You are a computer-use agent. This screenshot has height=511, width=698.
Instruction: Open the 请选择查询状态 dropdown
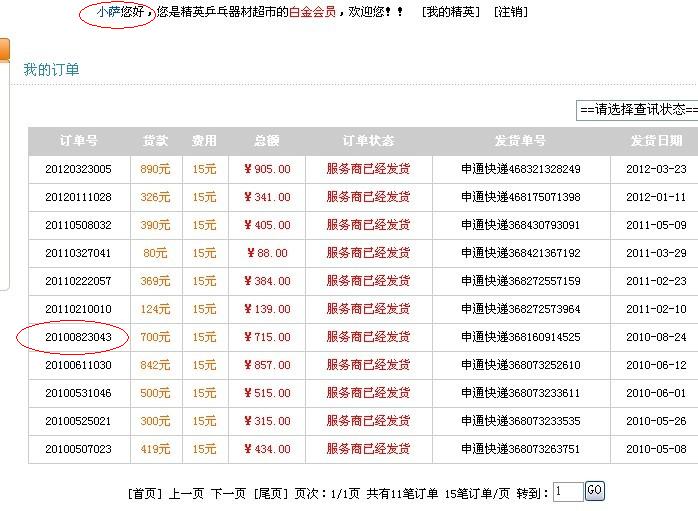(x=637, y=109)
